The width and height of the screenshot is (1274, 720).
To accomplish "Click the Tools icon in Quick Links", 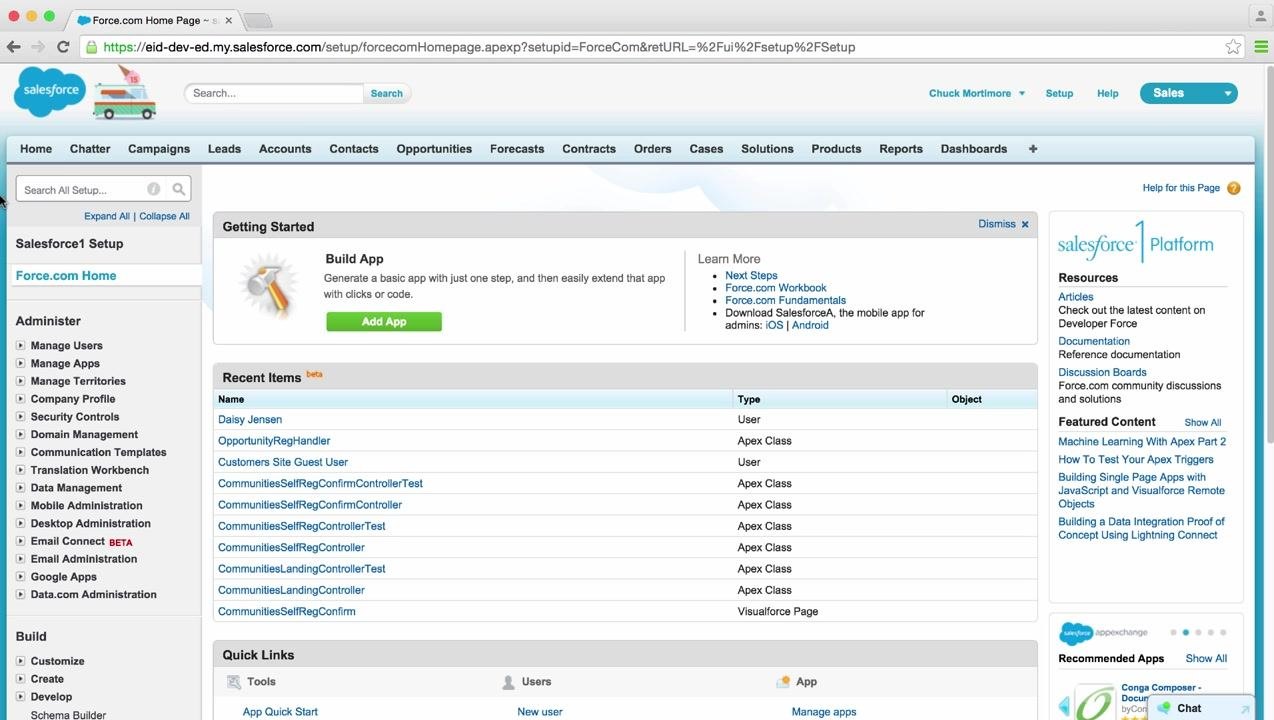I will [234, 682].
